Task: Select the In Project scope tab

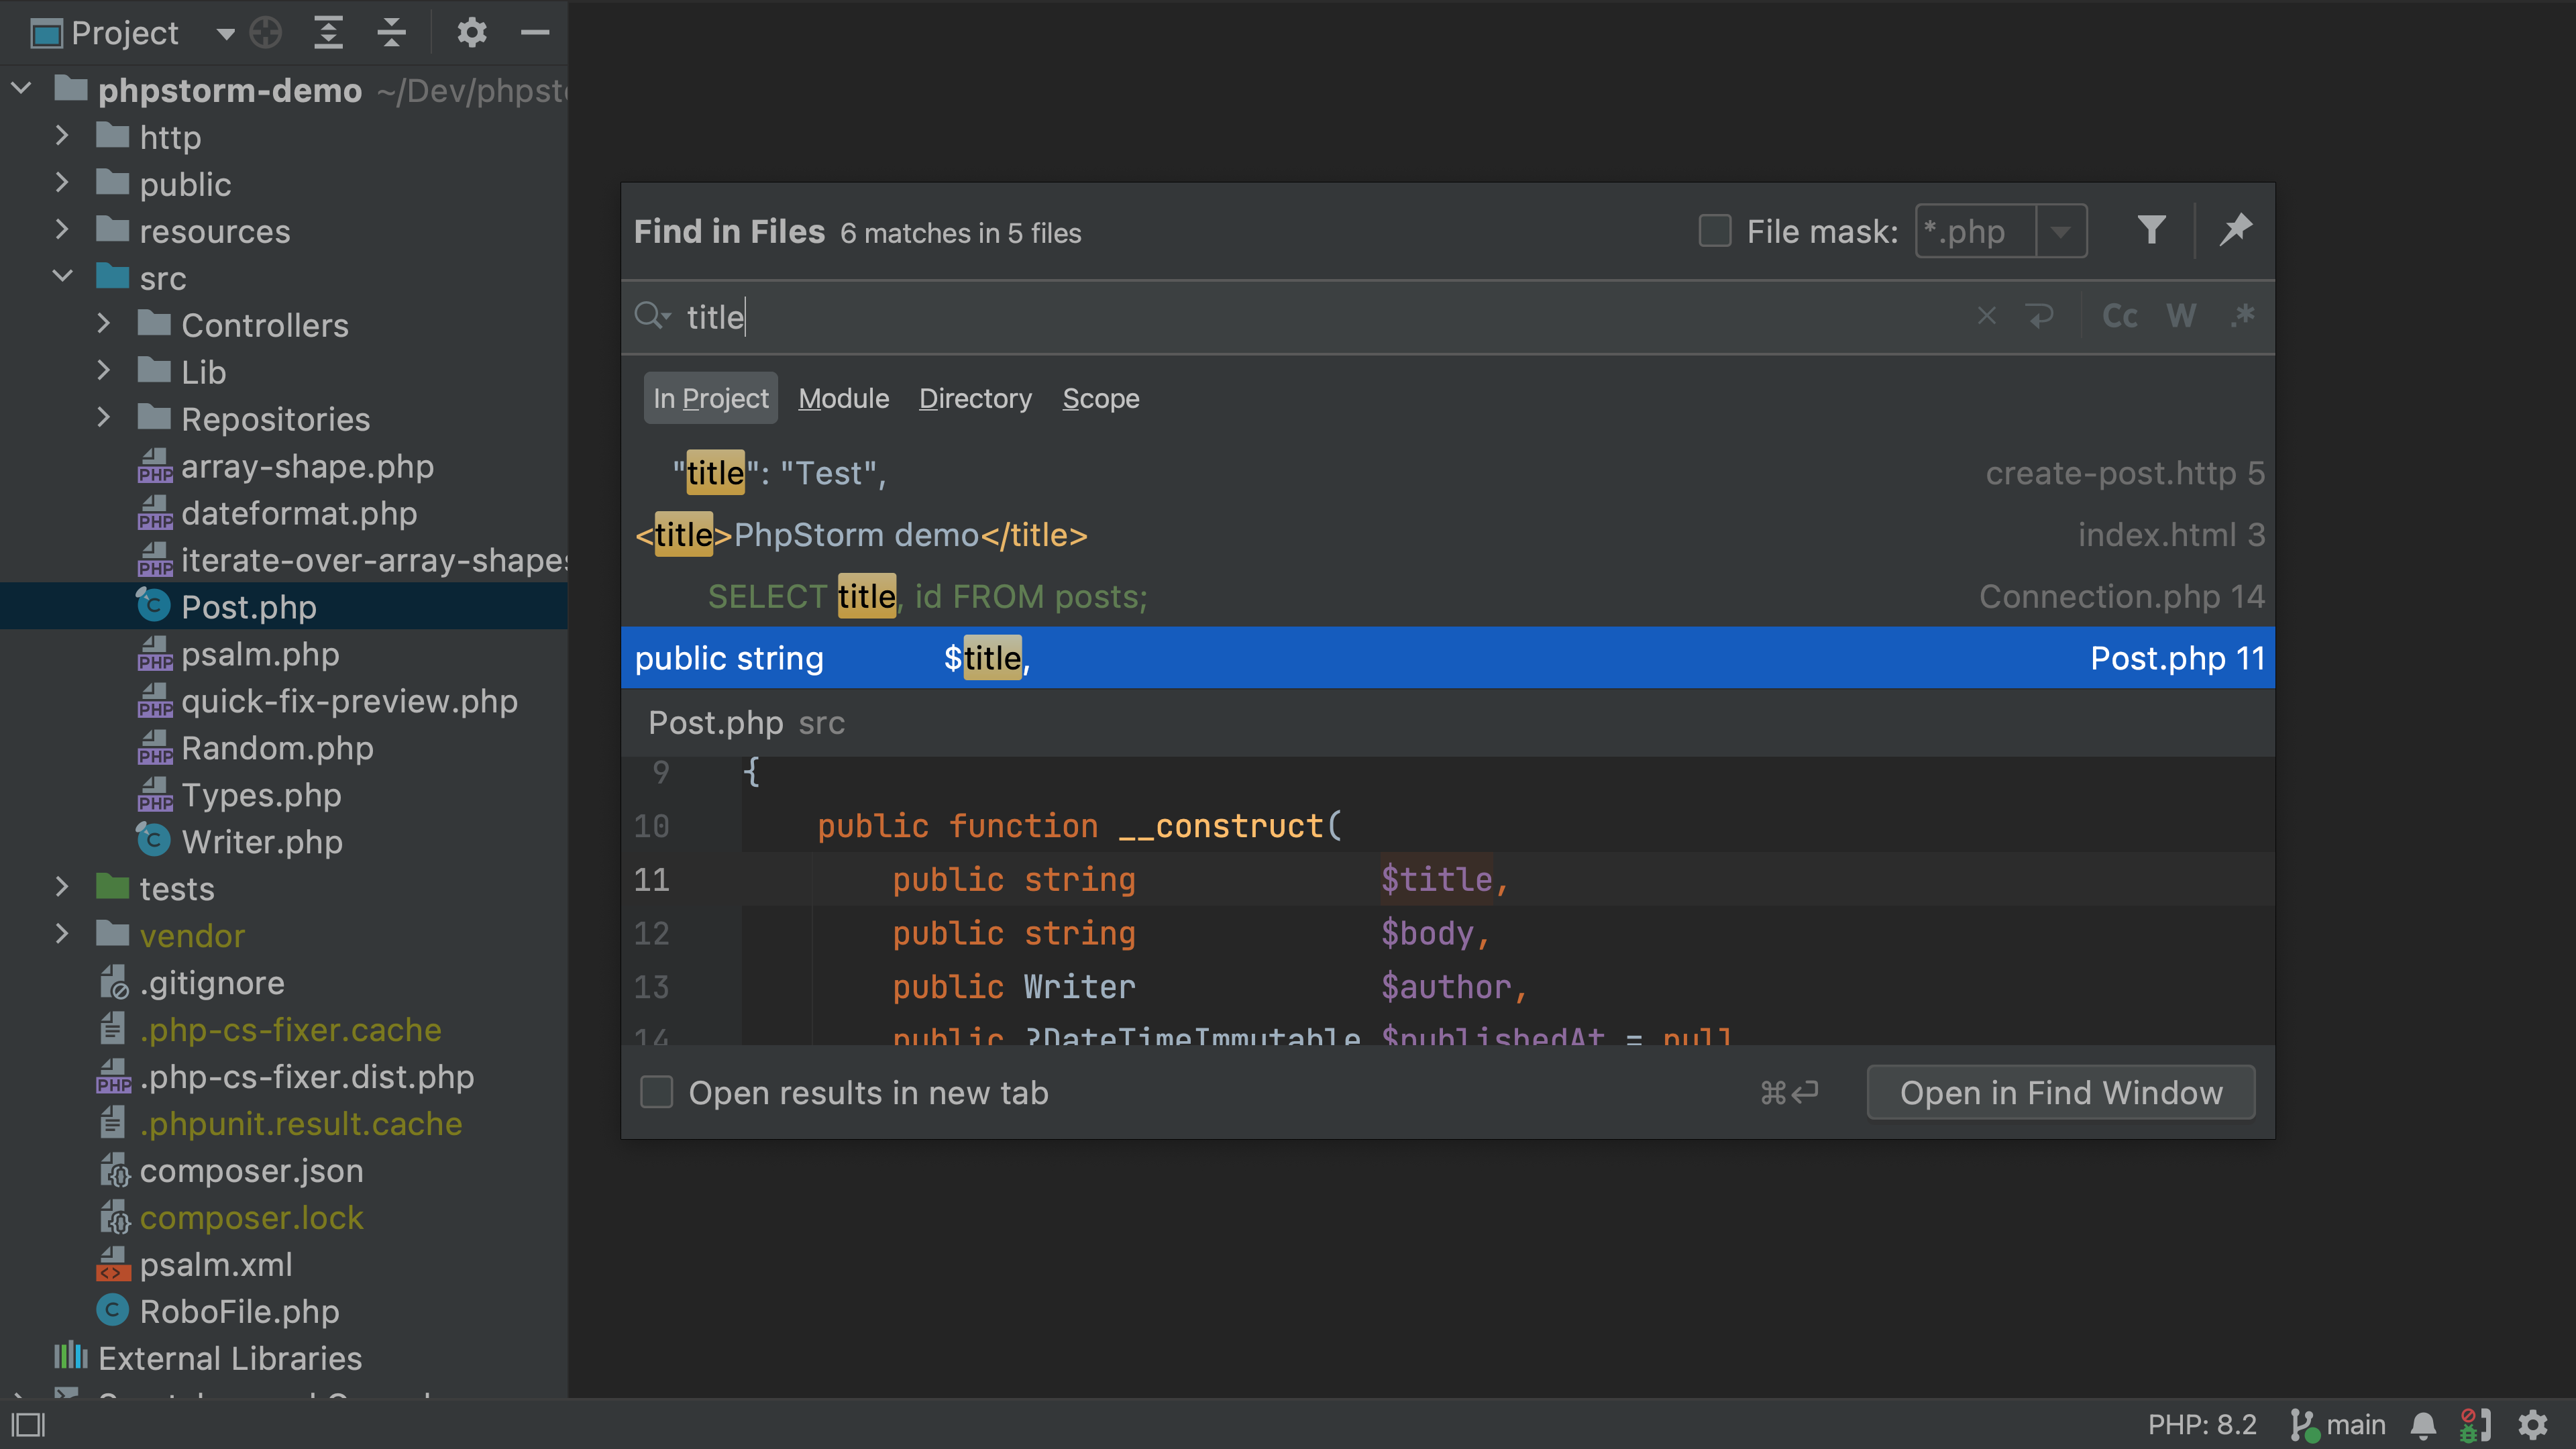Action: pos(711,398)
